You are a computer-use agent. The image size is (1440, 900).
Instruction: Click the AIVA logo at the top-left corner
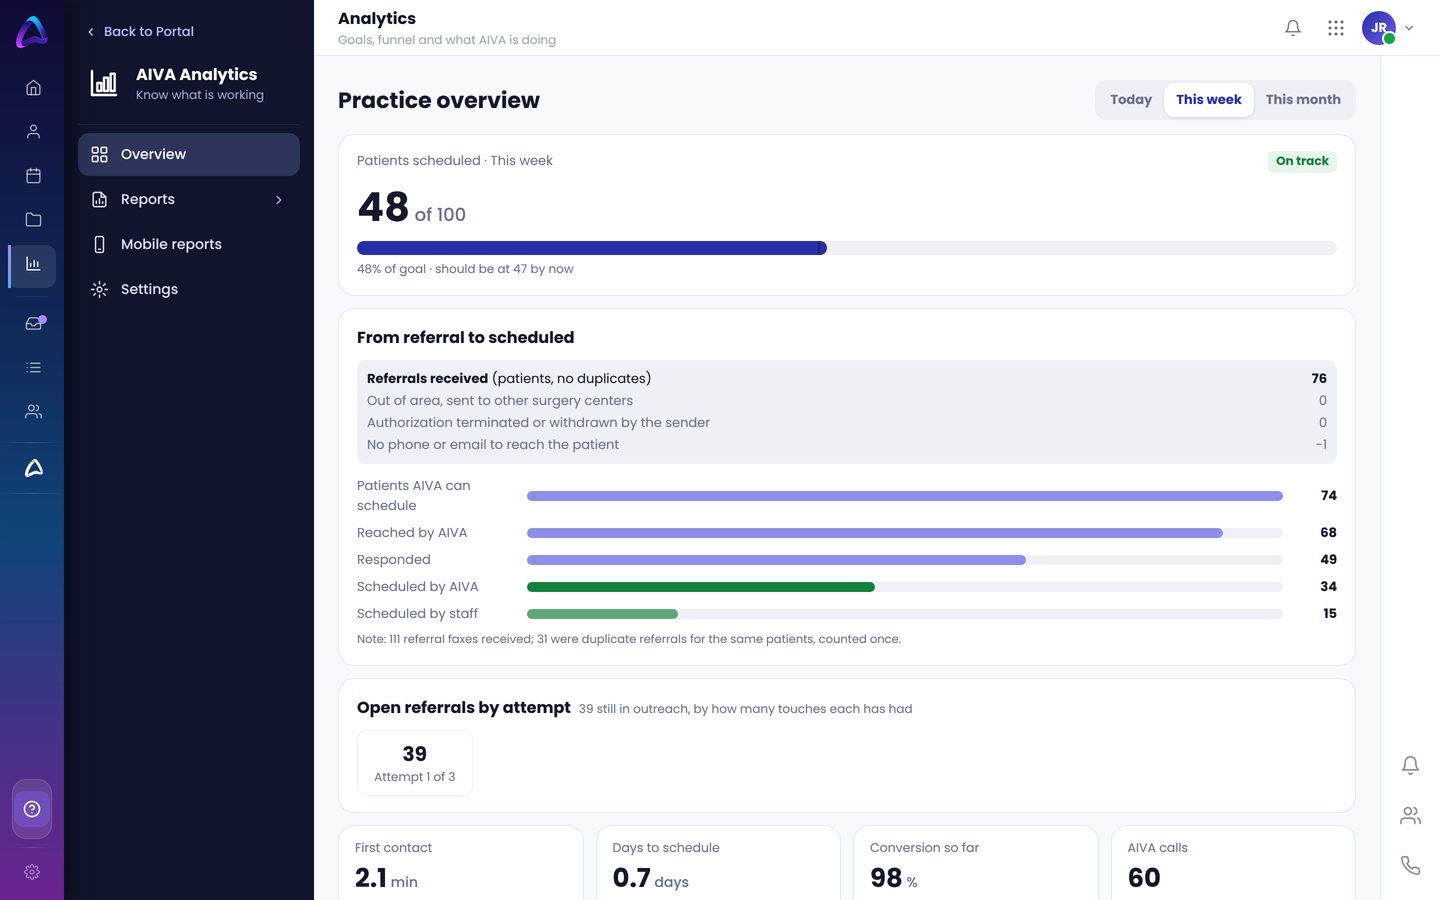coord(32,32)
